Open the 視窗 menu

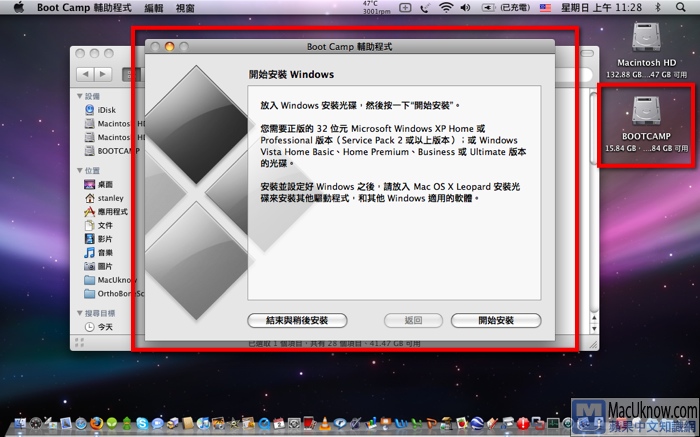point(186,7)
